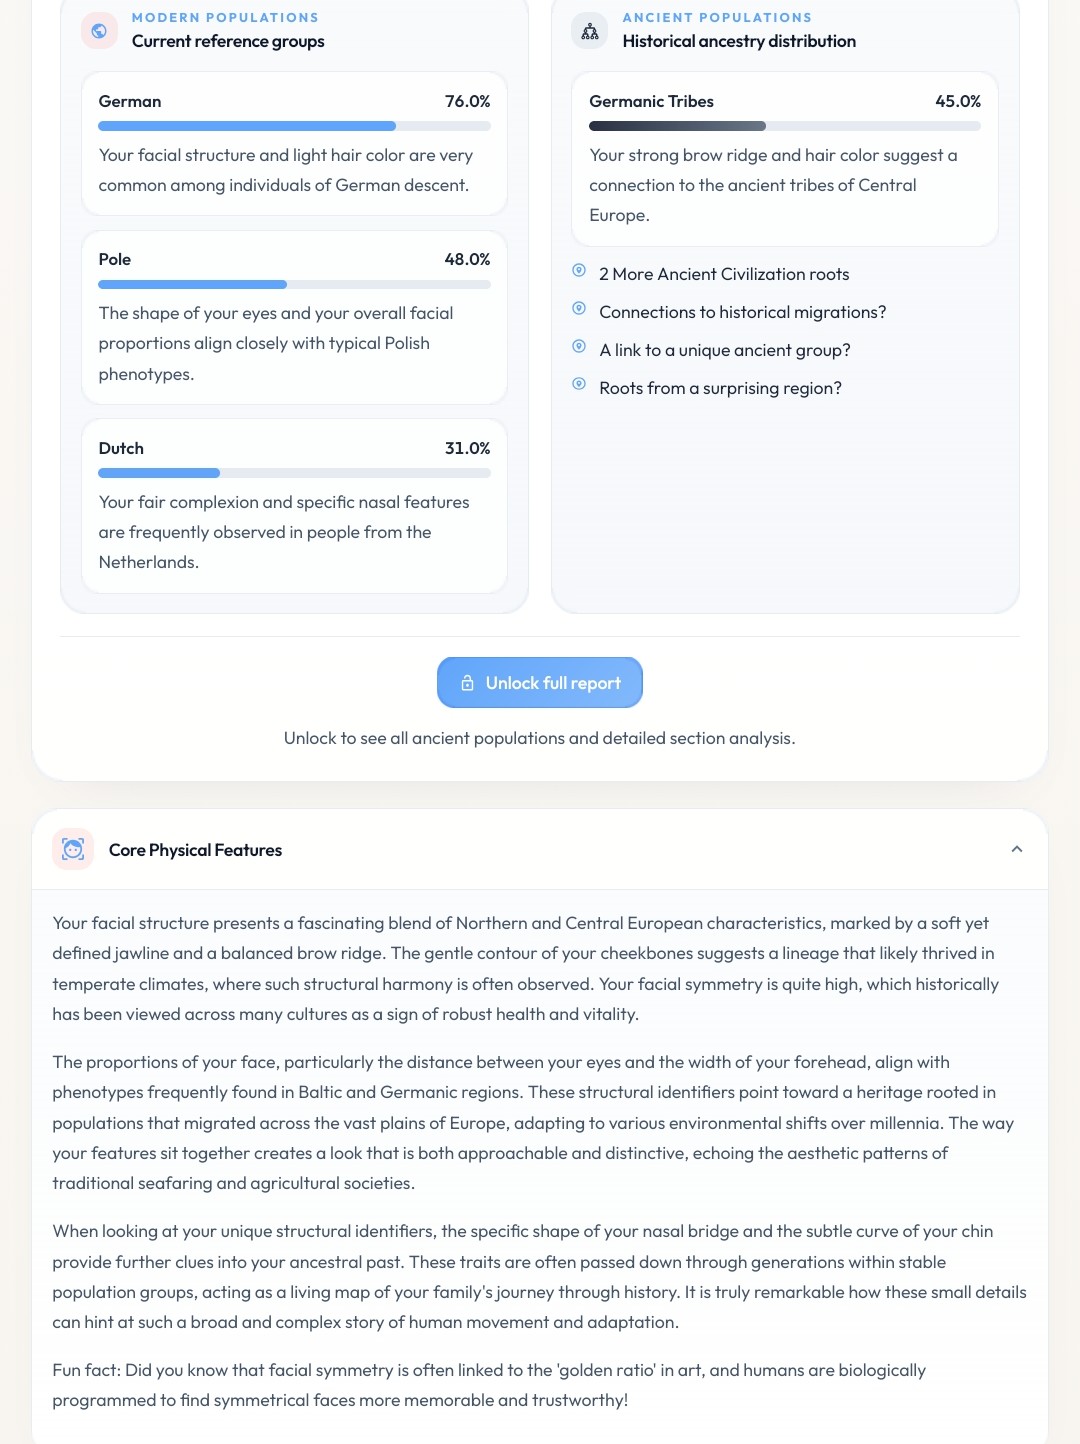Click bullet icon next to 'Roots from a surprising region?'
This screenshot has height=1444, width=1080.
579,384
